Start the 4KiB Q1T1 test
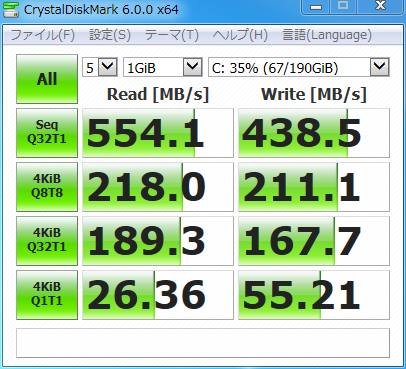The image size is (406, 369). pyautogui.click(x=47, y=295)
